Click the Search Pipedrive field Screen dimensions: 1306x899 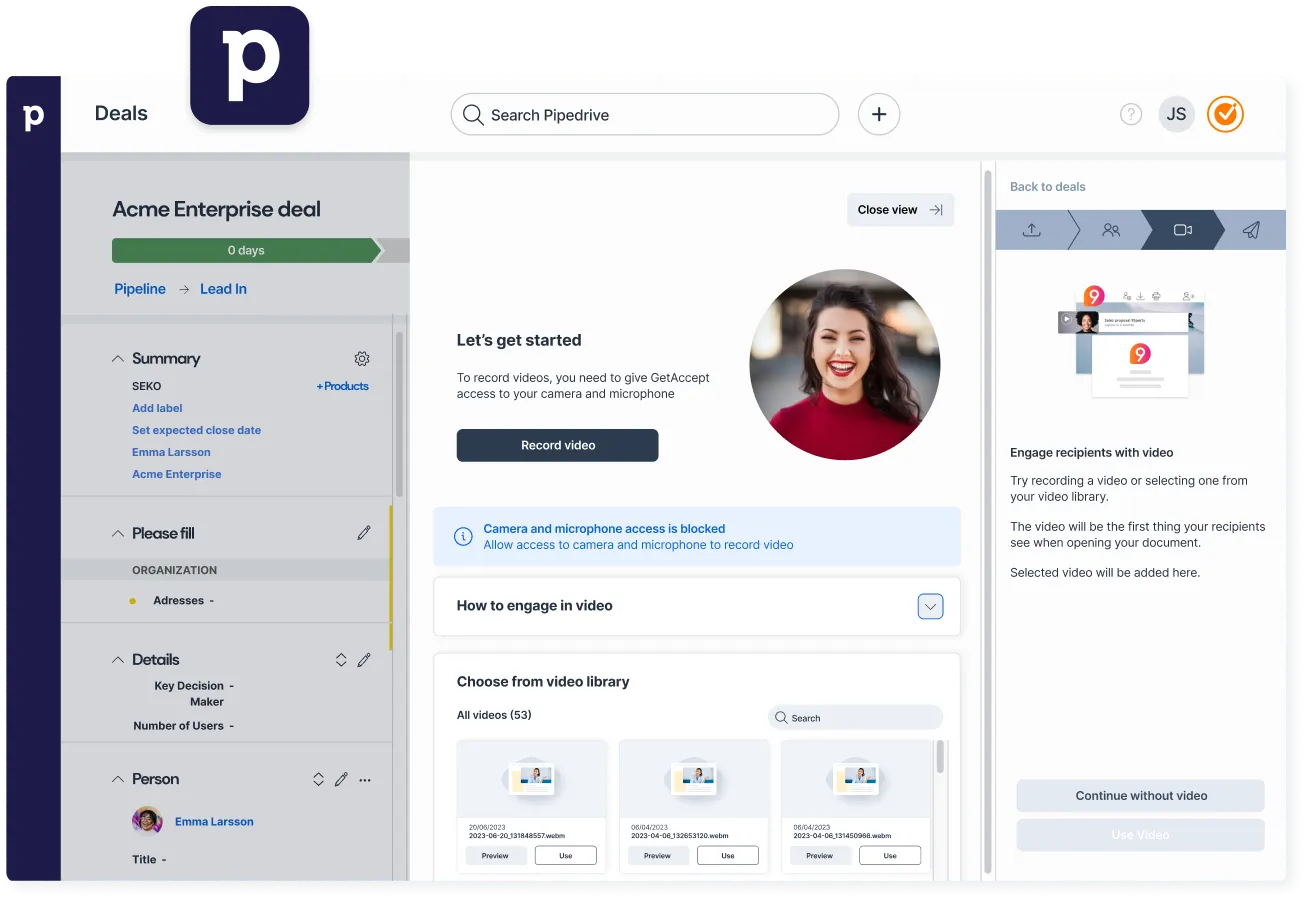(x=645, y=114)
